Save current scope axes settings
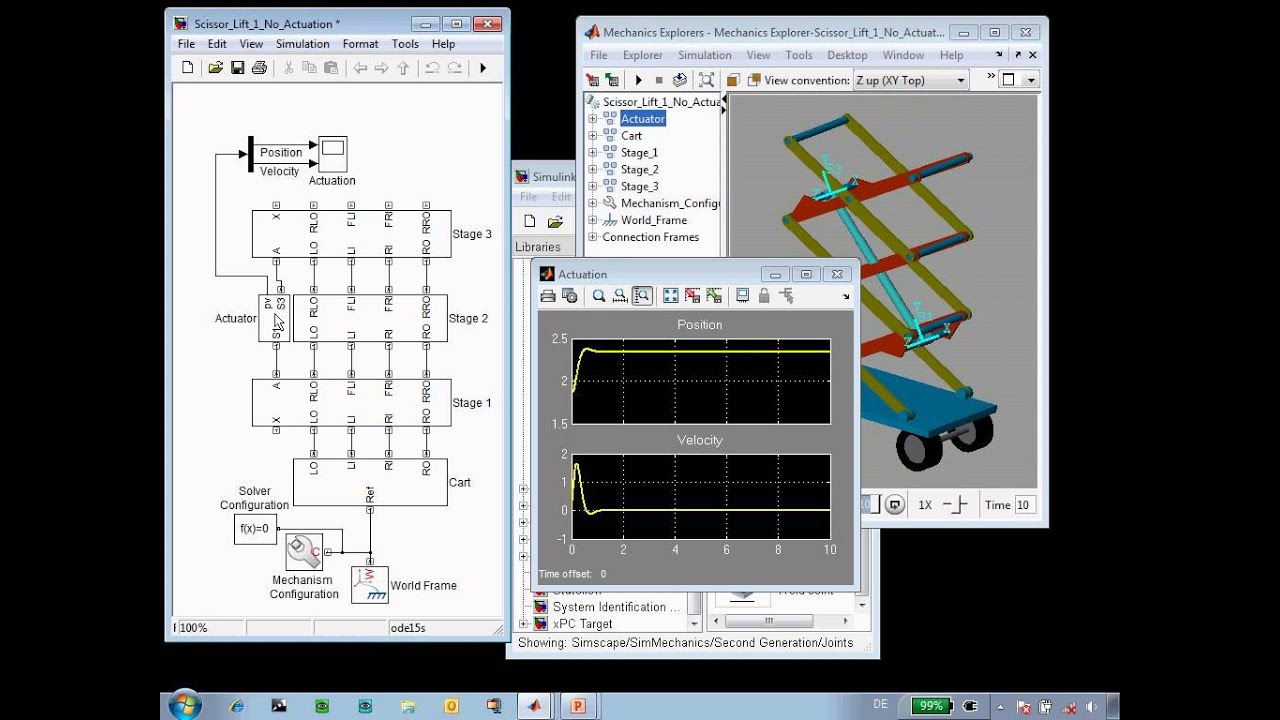The image size is (1280, 720). coord(692,296)
